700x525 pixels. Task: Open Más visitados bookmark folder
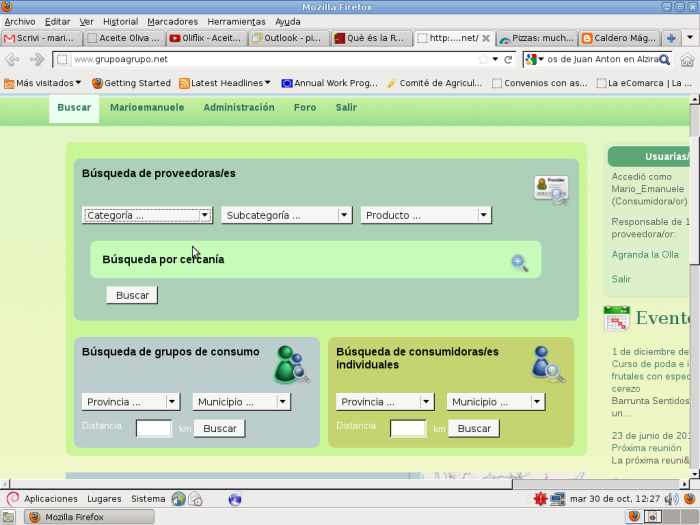pos(42,83)
